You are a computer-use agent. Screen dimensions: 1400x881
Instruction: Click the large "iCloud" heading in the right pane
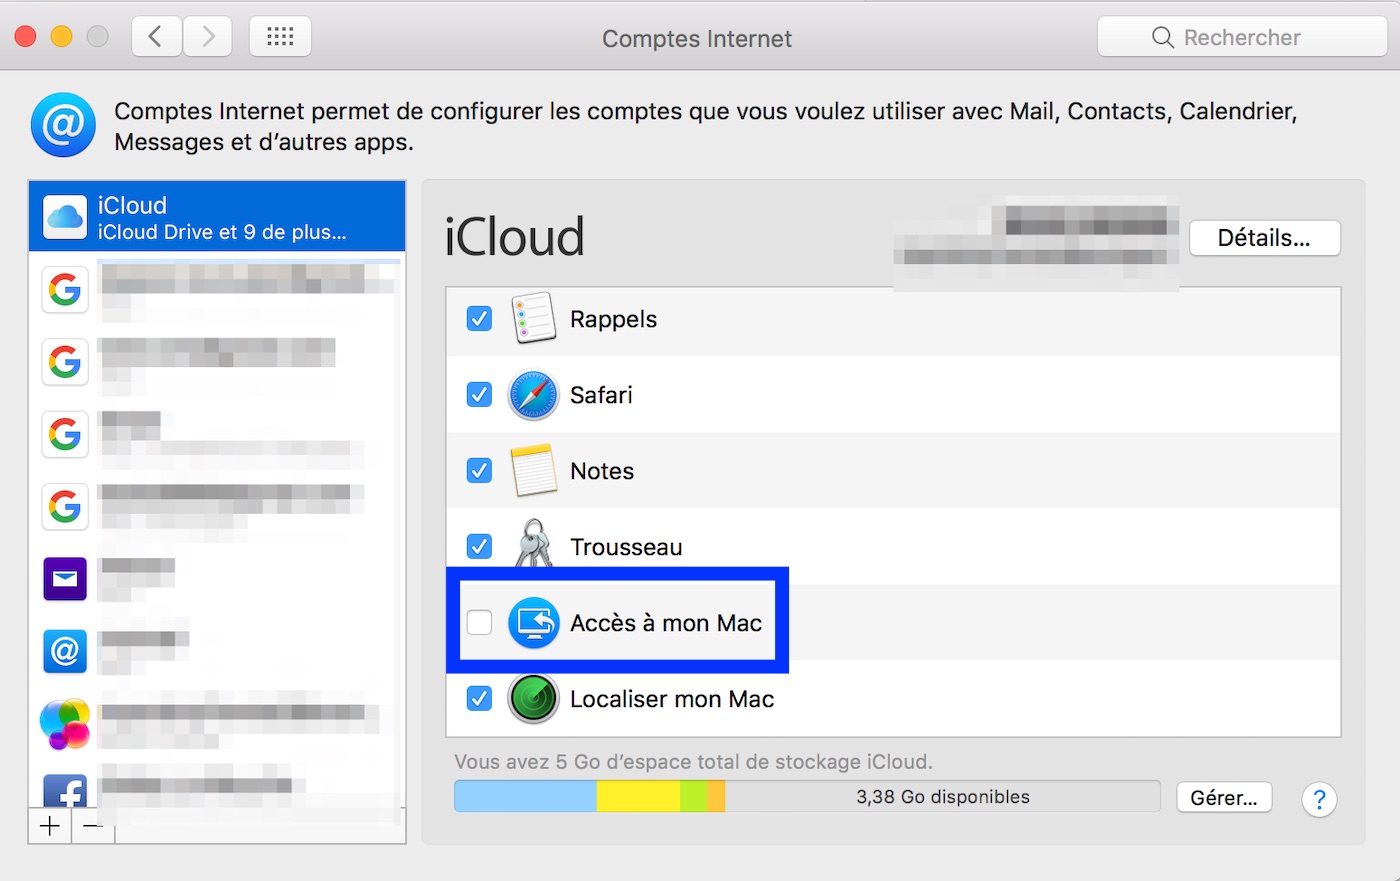[x=514, y=237]
